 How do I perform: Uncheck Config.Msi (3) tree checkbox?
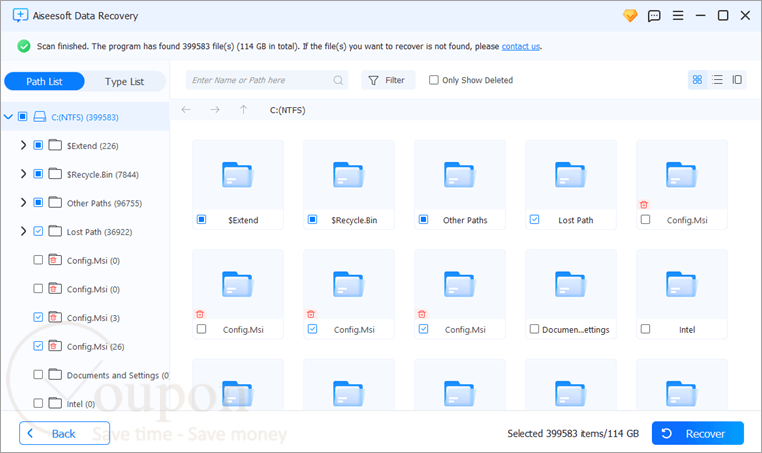[38, 317]
